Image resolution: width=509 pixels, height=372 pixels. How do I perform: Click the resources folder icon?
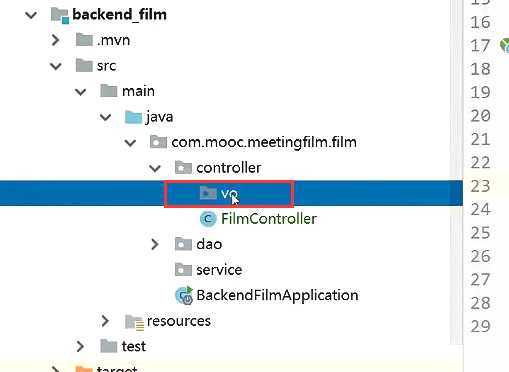(134, 322)
